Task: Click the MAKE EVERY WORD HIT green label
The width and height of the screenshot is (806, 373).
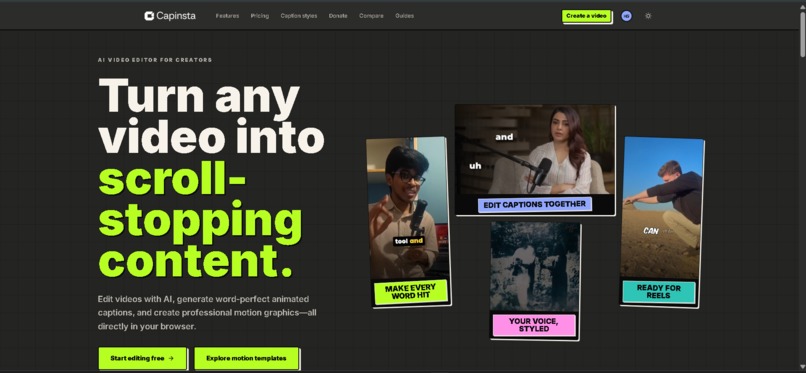Action: coord(410,291)
